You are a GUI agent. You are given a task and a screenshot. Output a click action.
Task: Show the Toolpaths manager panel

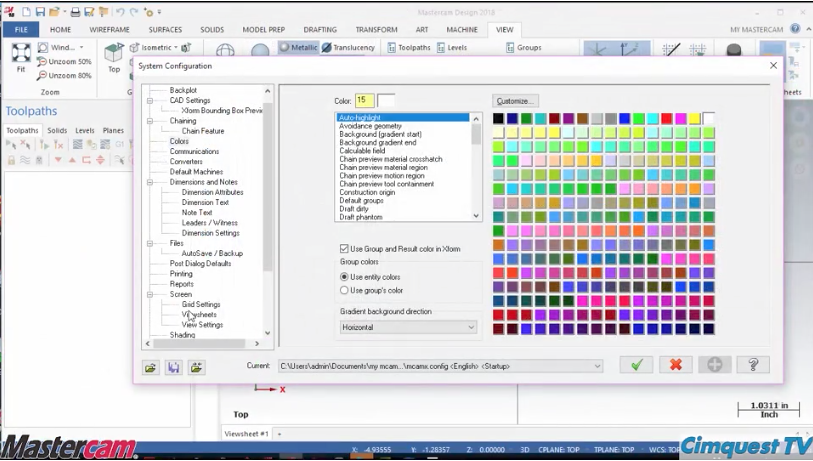(409, 47)
